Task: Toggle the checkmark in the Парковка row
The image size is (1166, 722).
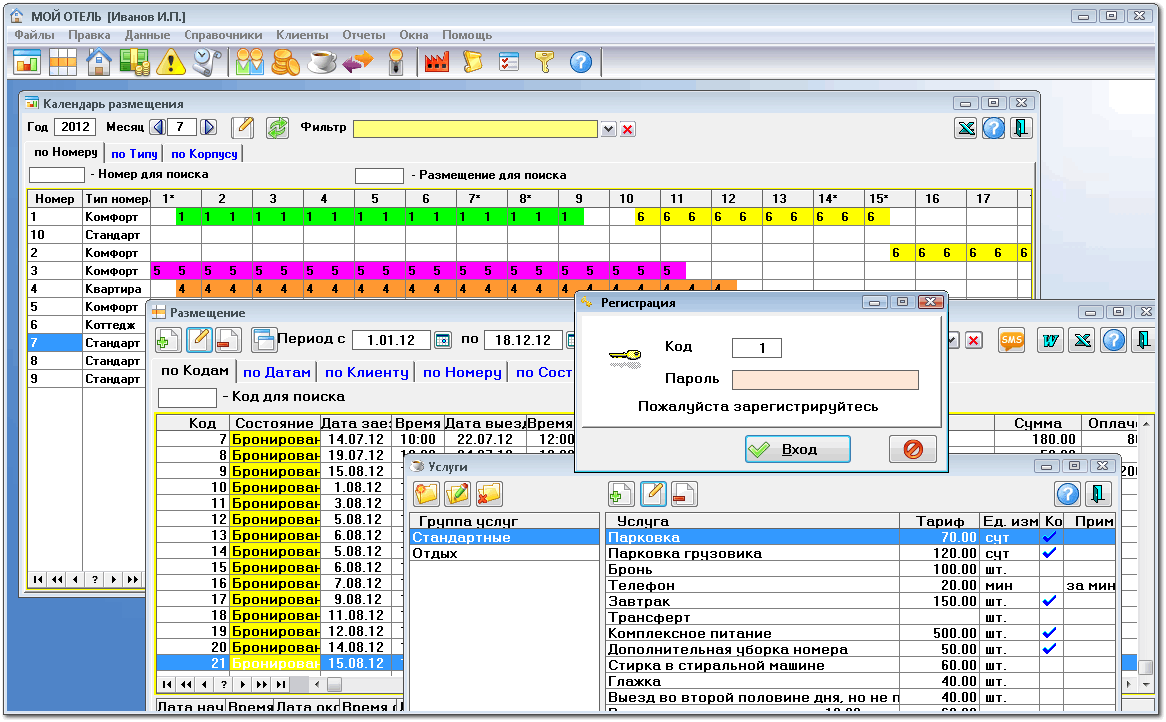Action: point(1050,538)
